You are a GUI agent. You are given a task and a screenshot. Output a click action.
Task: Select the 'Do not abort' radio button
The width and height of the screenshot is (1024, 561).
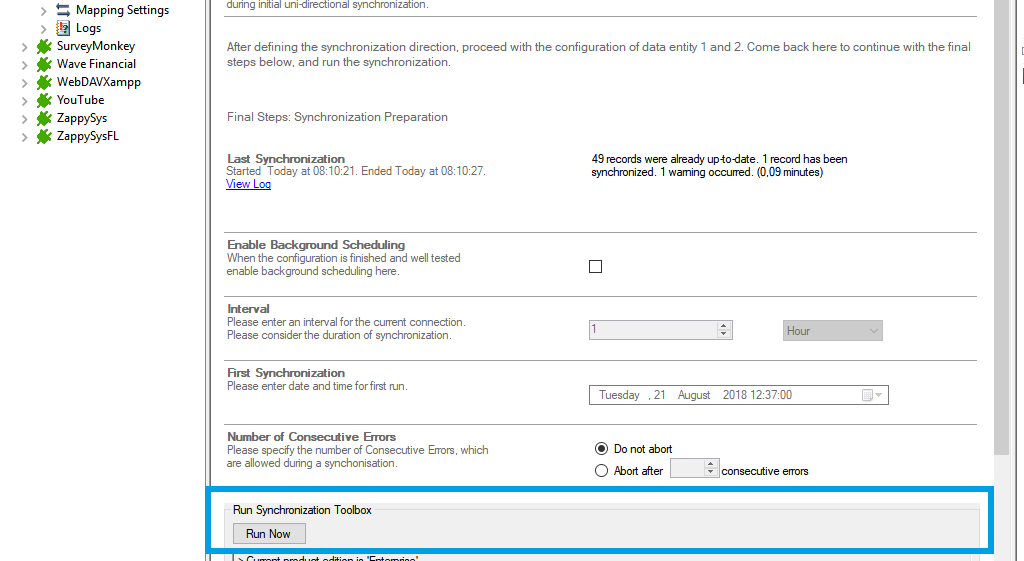tap(602, 449)
